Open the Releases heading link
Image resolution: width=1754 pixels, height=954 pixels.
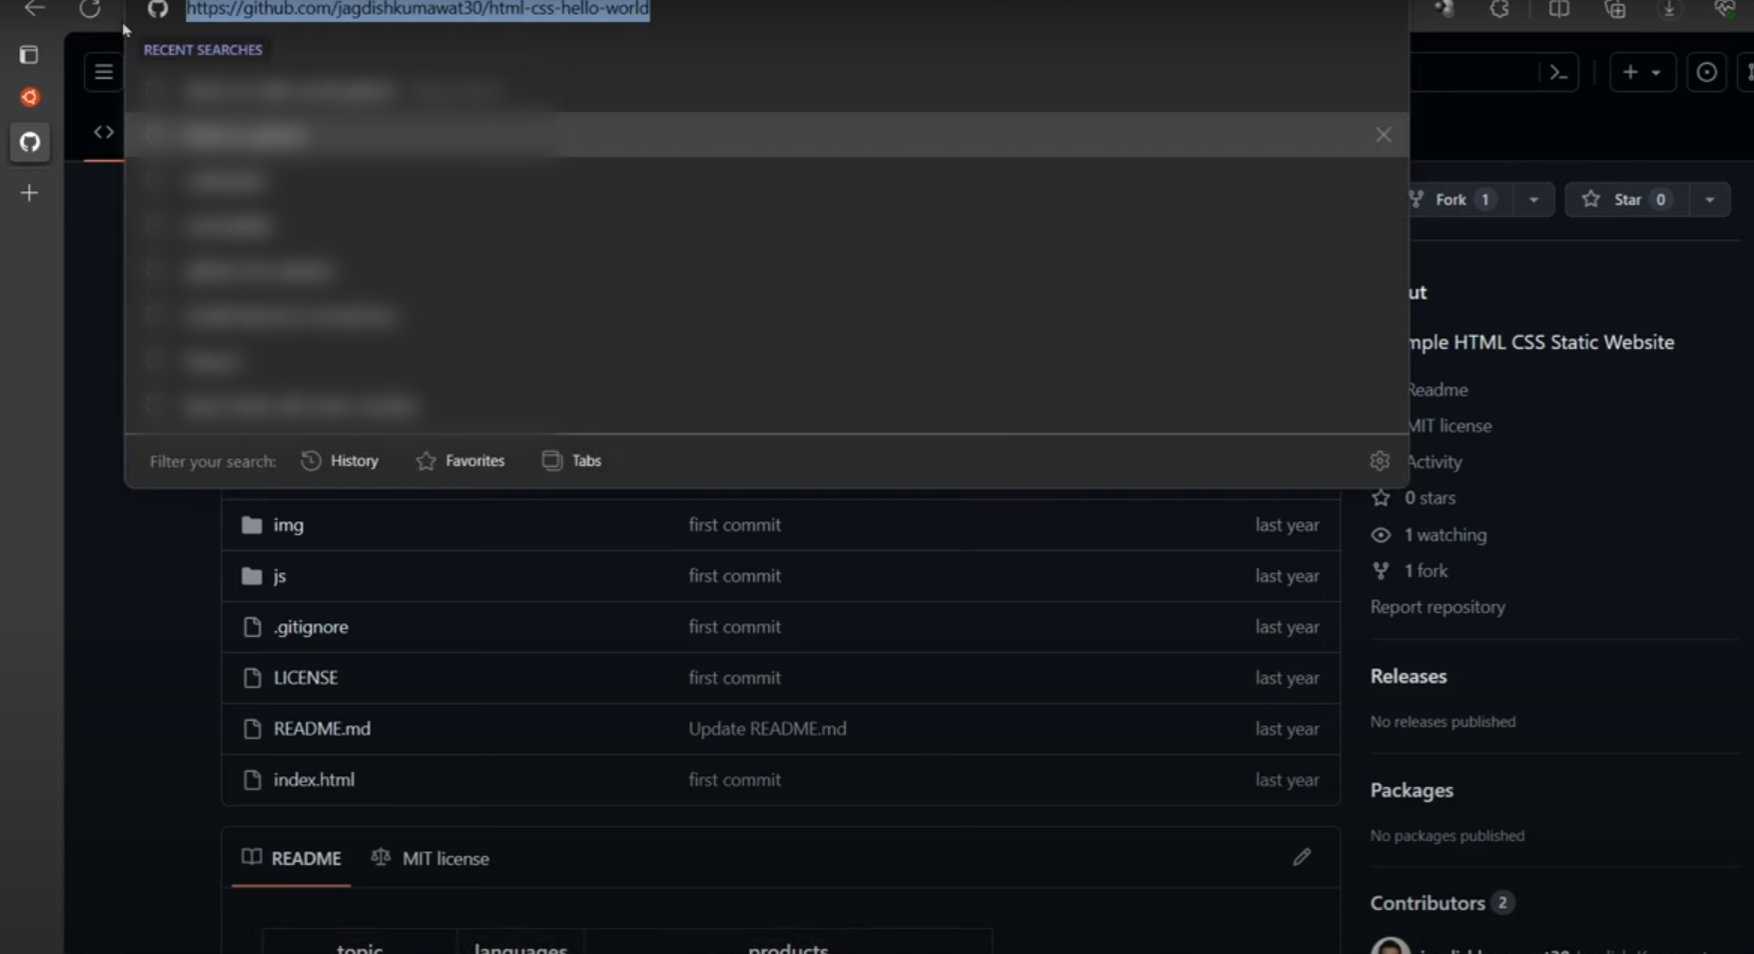(1408, 676)
